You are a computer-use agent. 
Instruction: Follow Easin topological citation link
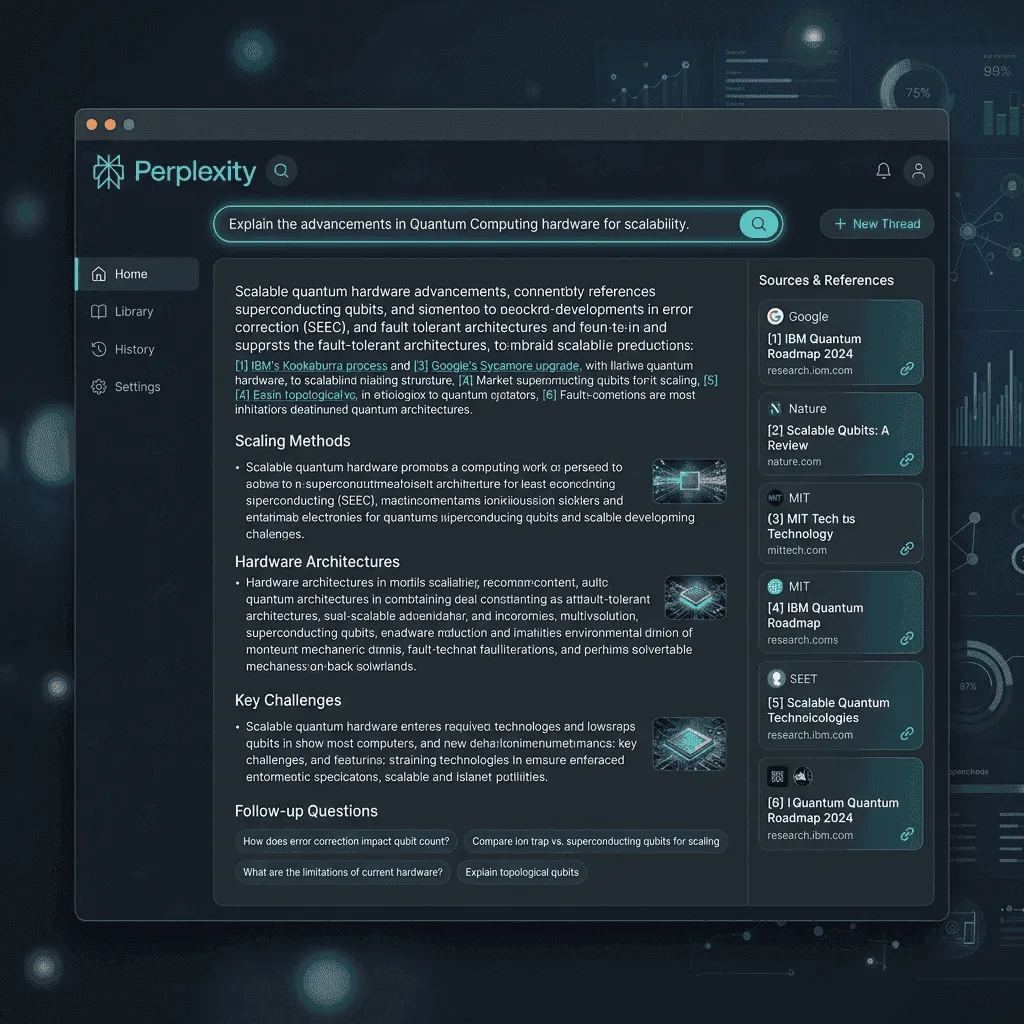[x=304, y=395]
